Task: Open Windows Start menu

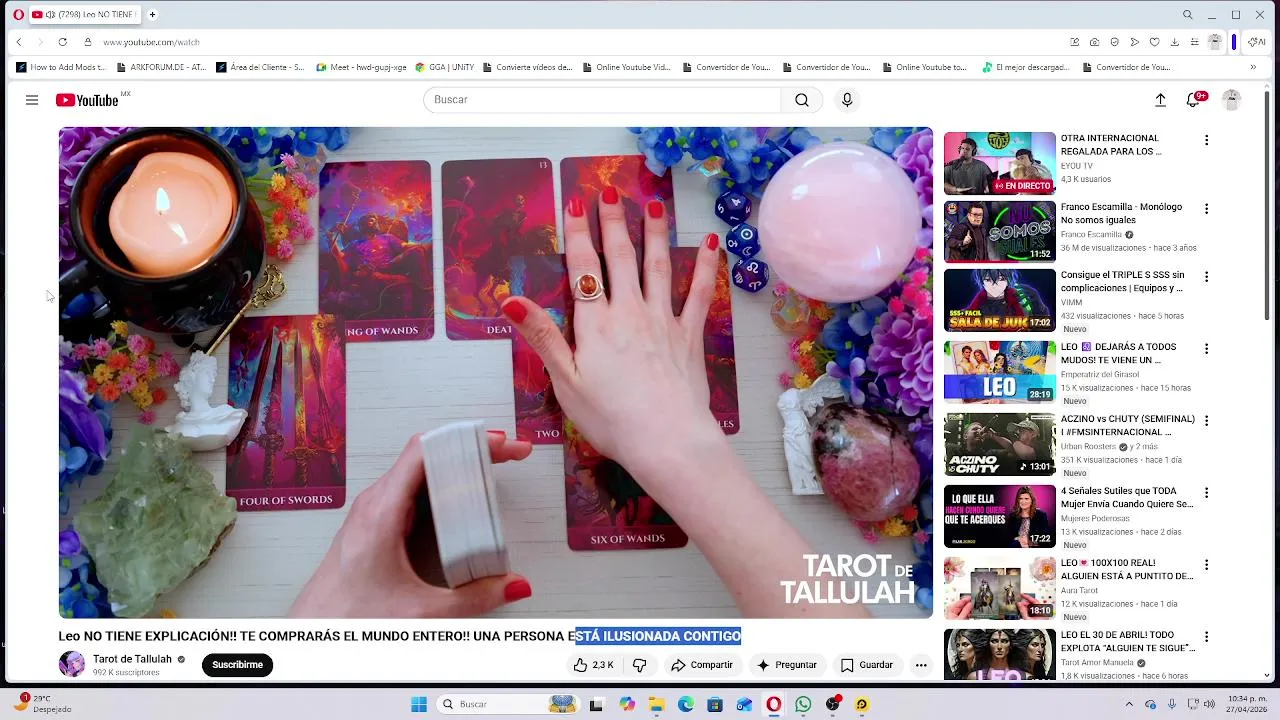Action: point(419,705)
